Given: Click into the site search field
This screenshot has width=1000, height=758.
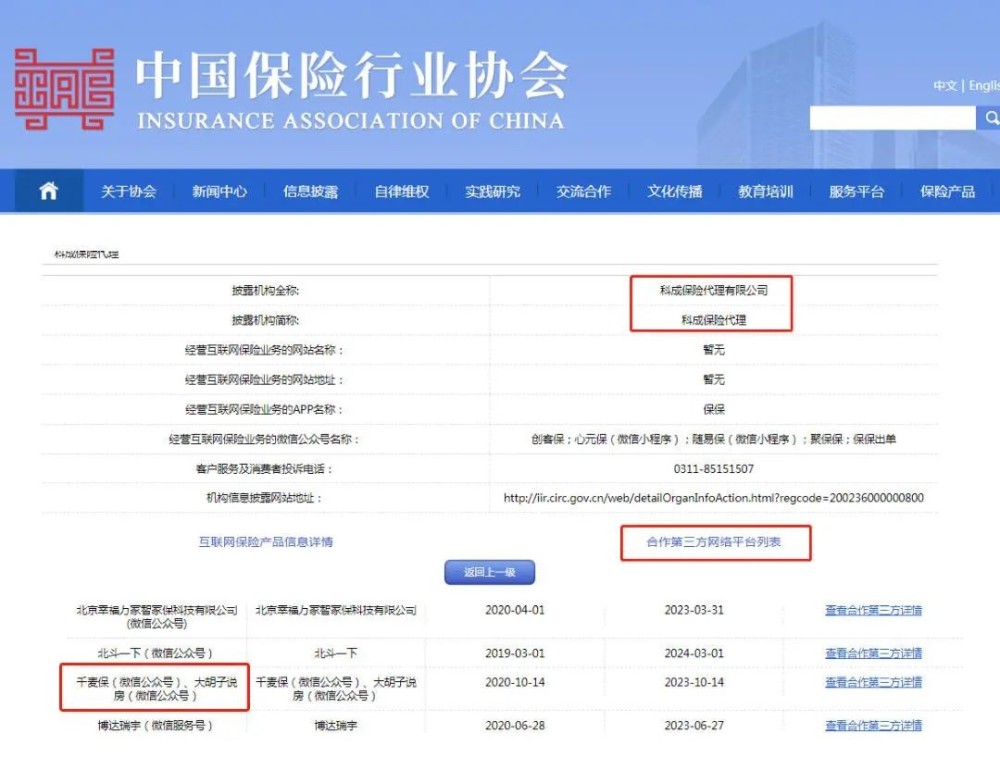Looking at the screenshot, I should 893,118.
